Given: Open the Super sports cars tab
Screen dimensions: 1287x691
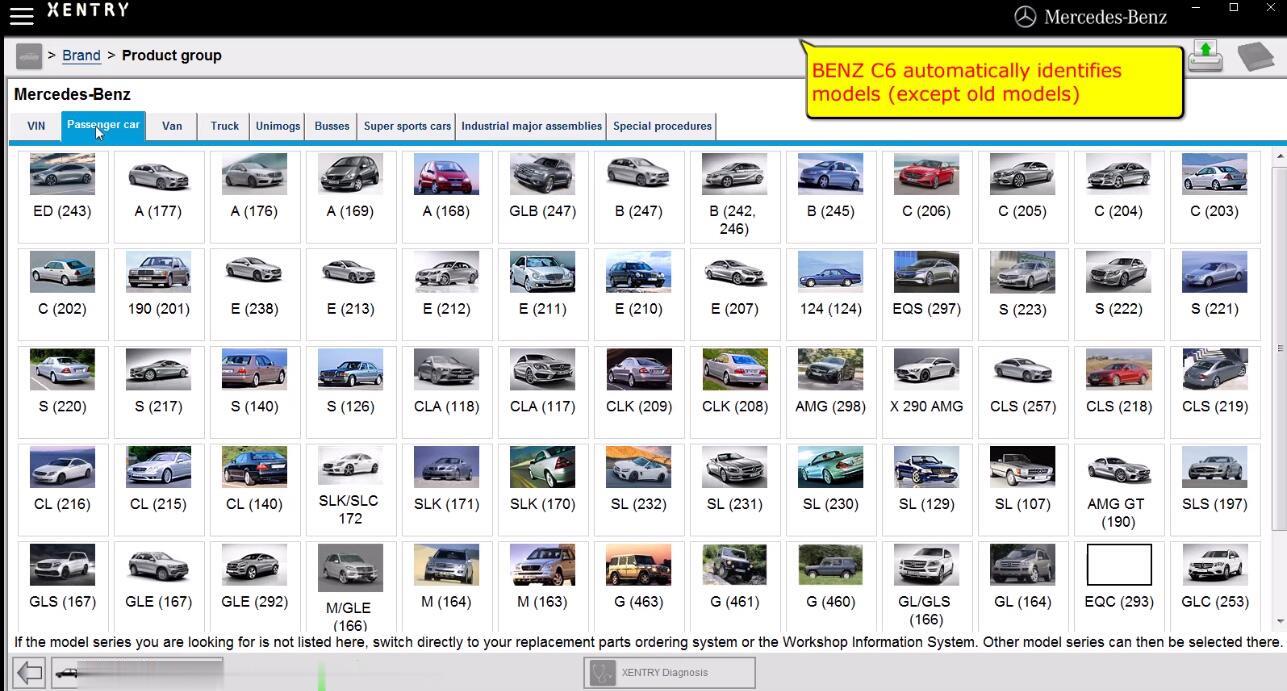Looking at the screenshot, I should click(x=407, y=126).
